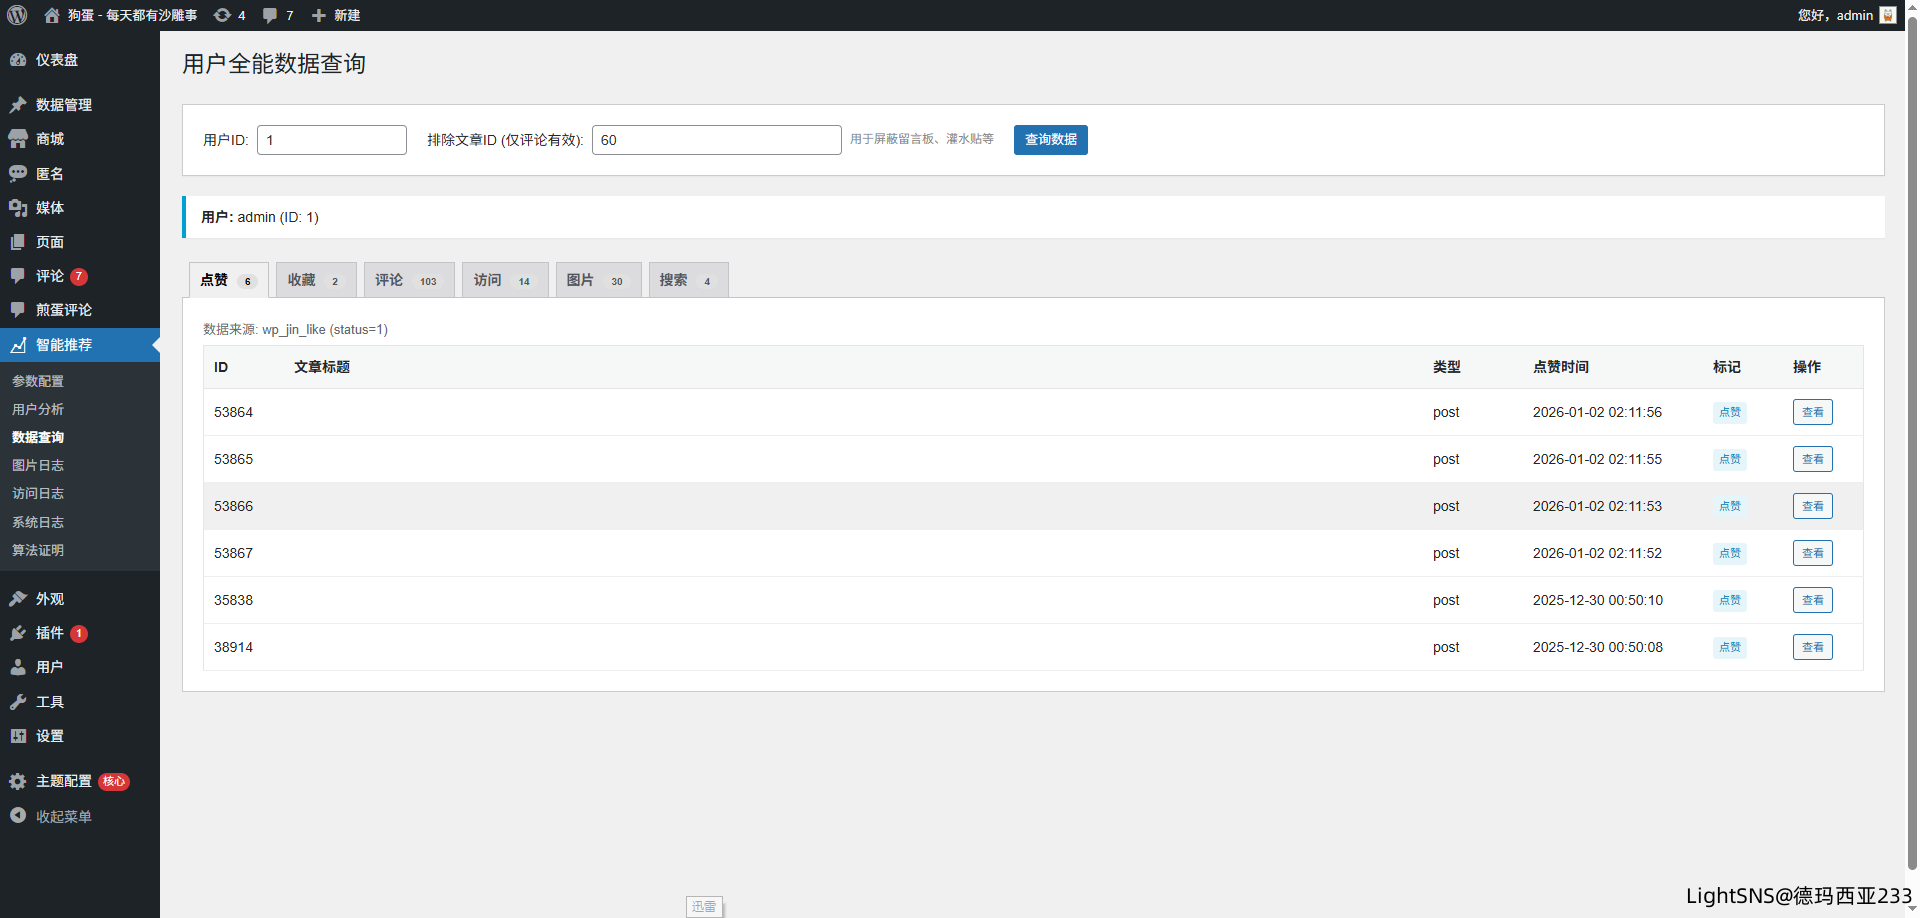
Task: Open the 主题配置 gear icon
Action: click(18, 781)
